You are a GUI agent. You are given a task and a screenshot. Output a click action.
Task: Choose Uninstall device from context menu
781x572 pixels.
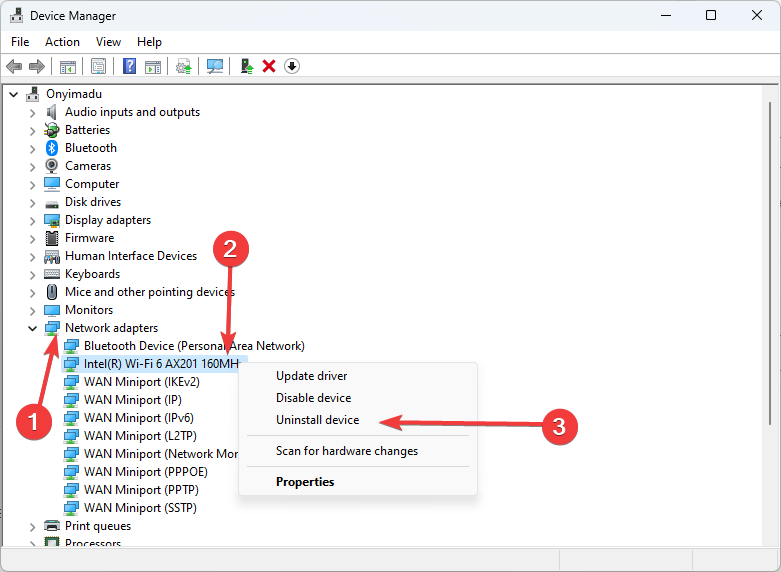click(x=317, y=420)
